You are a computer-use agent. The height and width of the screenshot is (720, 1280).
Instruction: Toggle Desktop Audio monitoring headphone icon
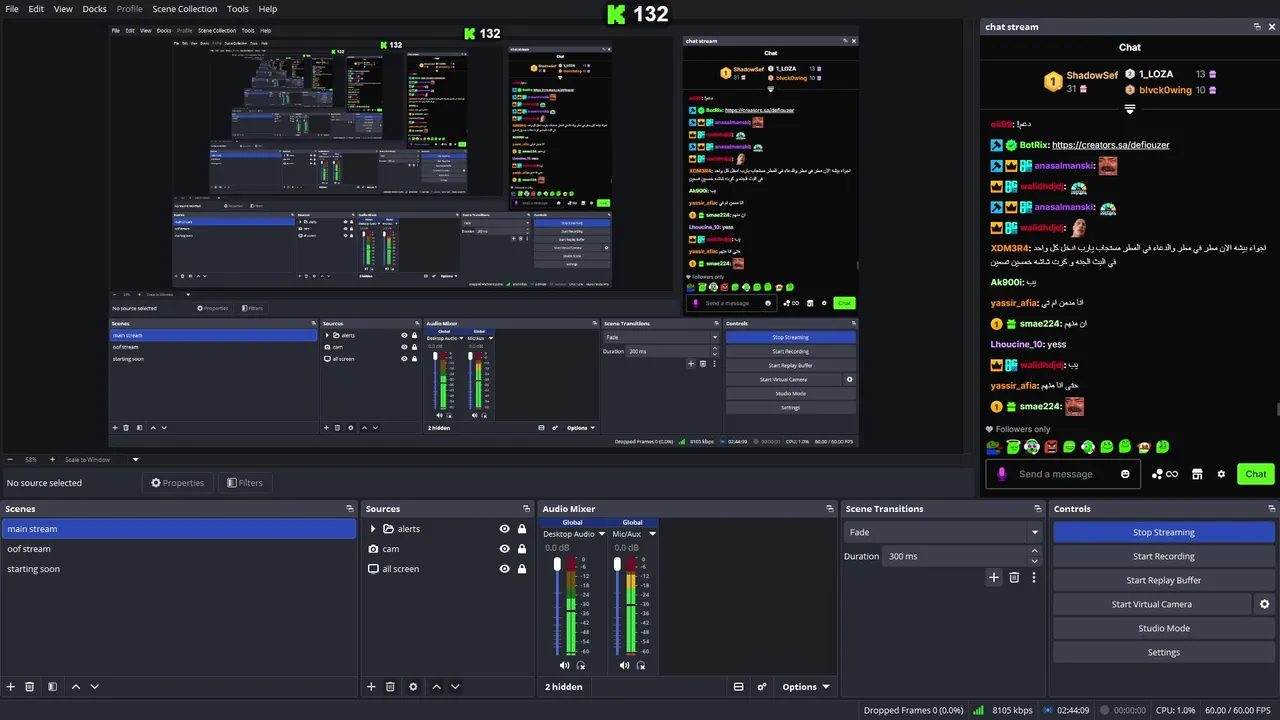pos(581,666)
